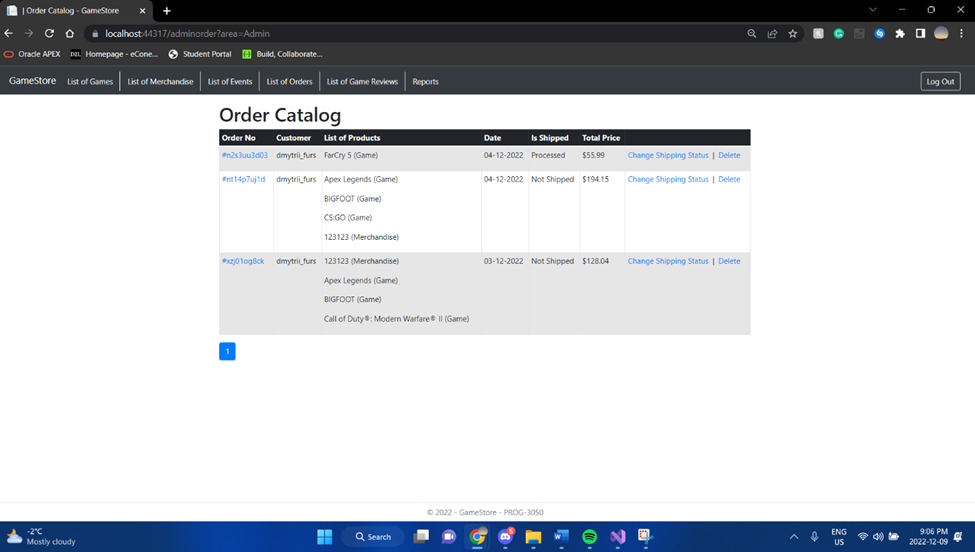Go to List of Merchandise

point(160,81)
